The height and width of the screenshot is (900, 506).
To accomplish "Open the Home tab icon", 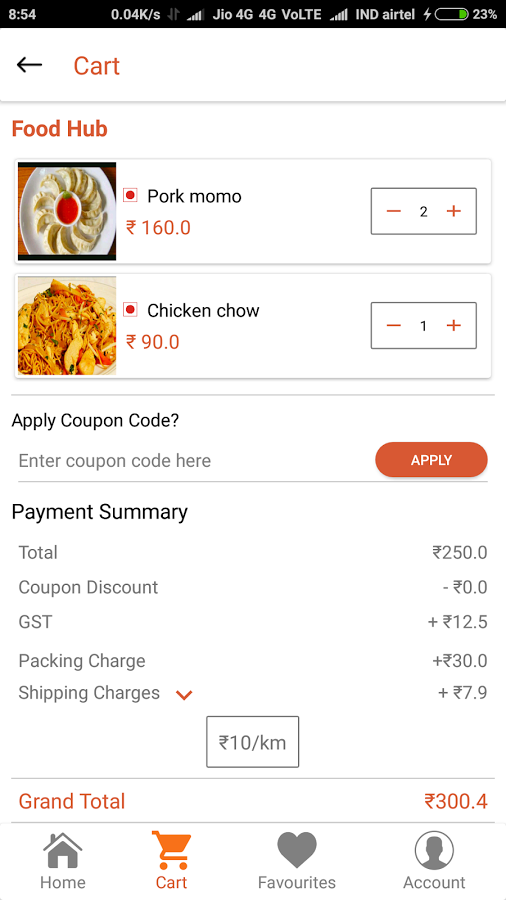I will (x=63, y=851).
